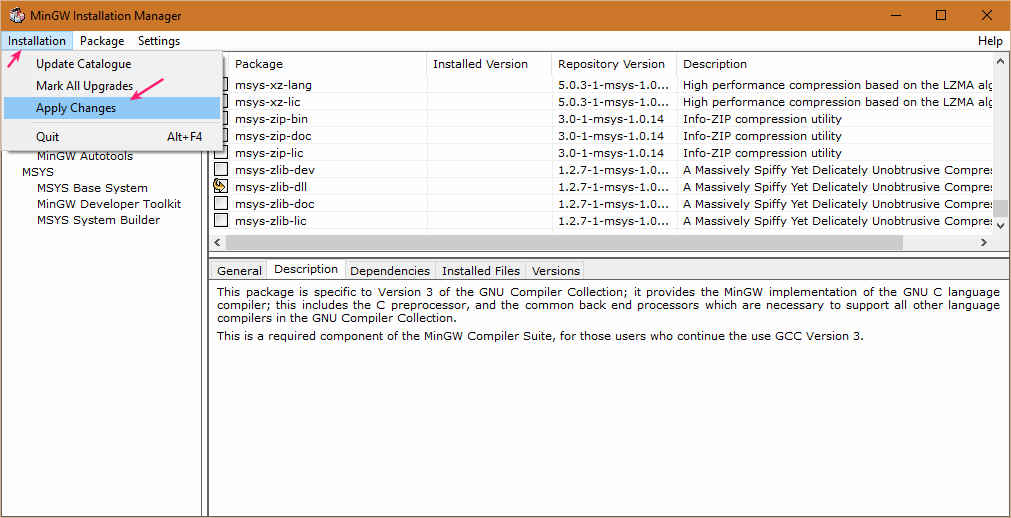
Task: Toggle the msys-zlib-lic package checkbox
Action: coord(221,221)
